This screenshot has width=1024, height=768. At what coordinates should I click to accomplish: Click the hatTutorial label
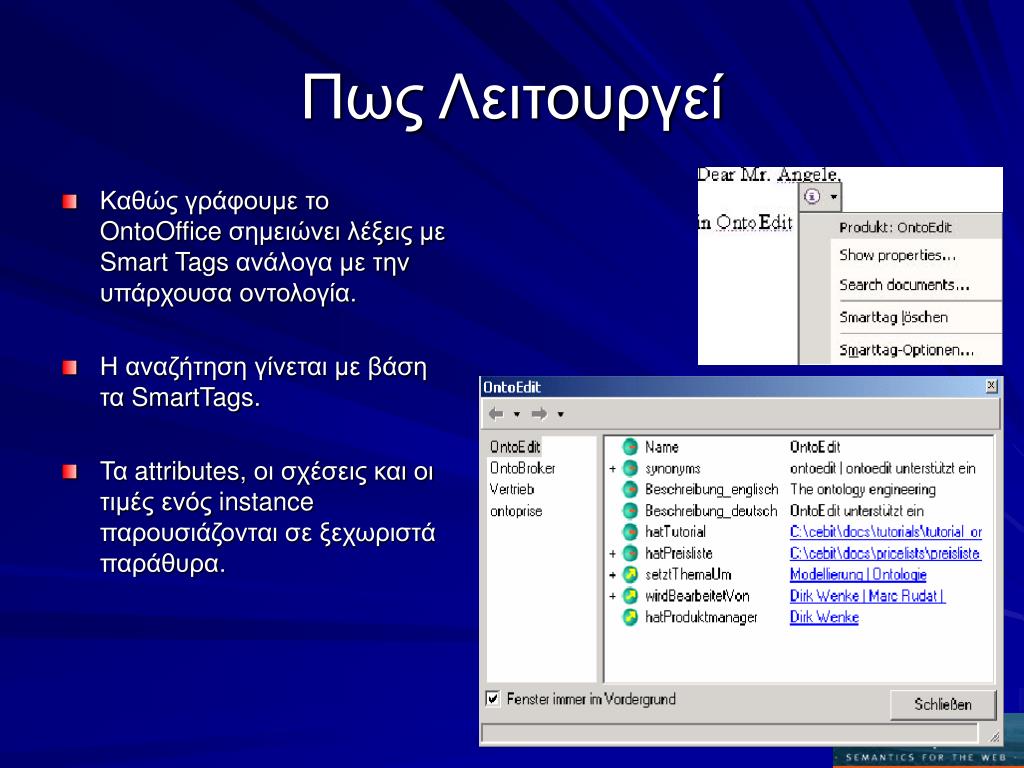675,532
